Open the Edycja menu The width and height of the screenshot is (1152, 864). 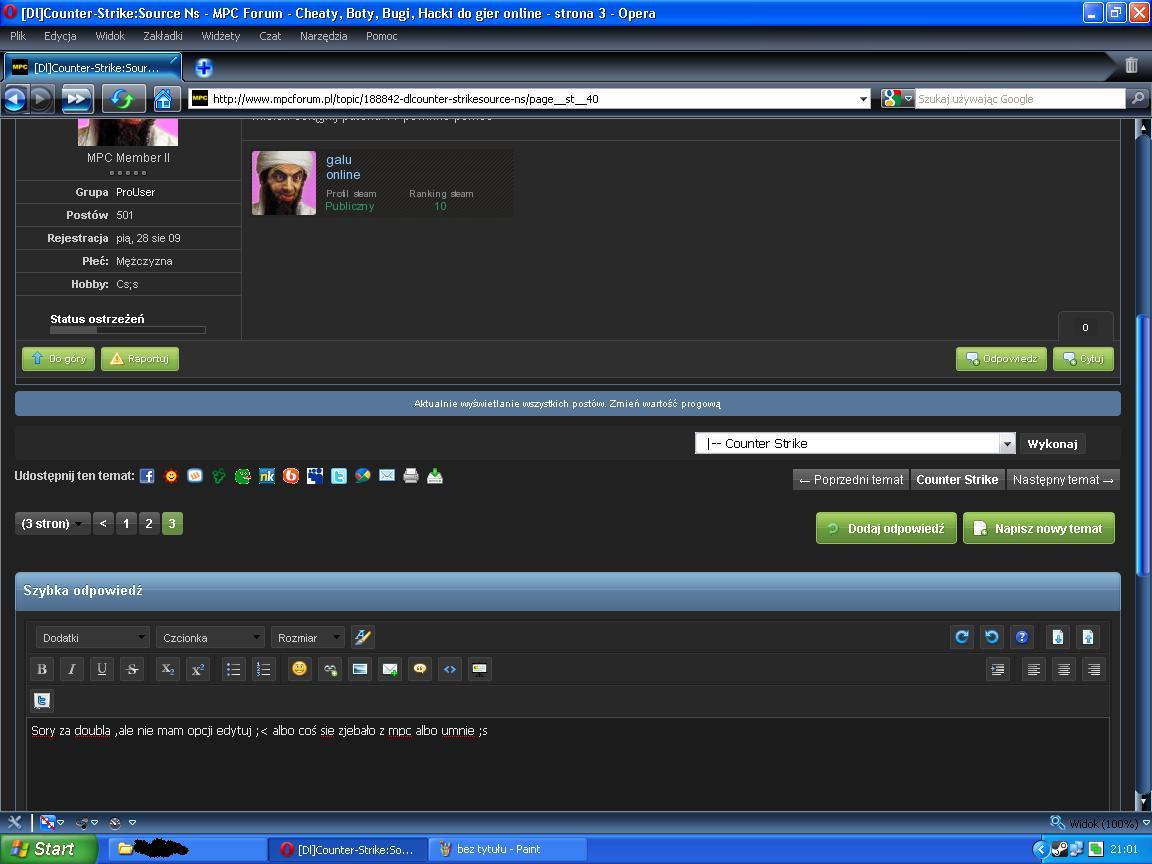click(60, 36)
